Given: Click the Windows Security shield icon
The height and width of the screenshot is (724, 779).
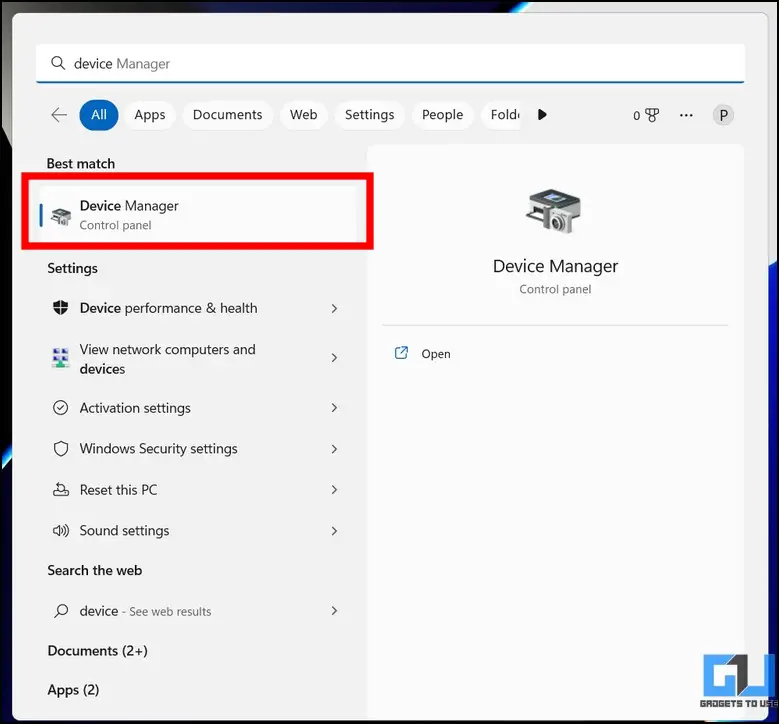Looking at the screenshot, I should coord(61,449).
